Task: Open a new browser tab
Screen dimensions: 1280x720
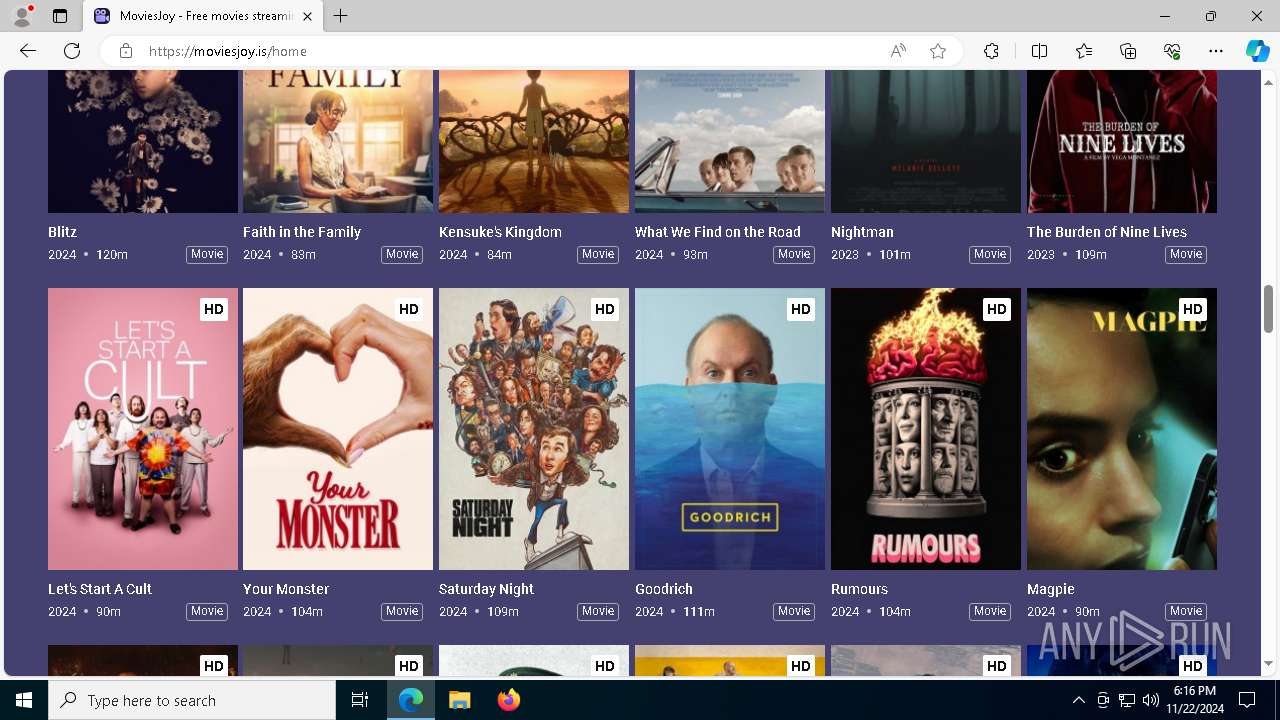Action: 340,16
